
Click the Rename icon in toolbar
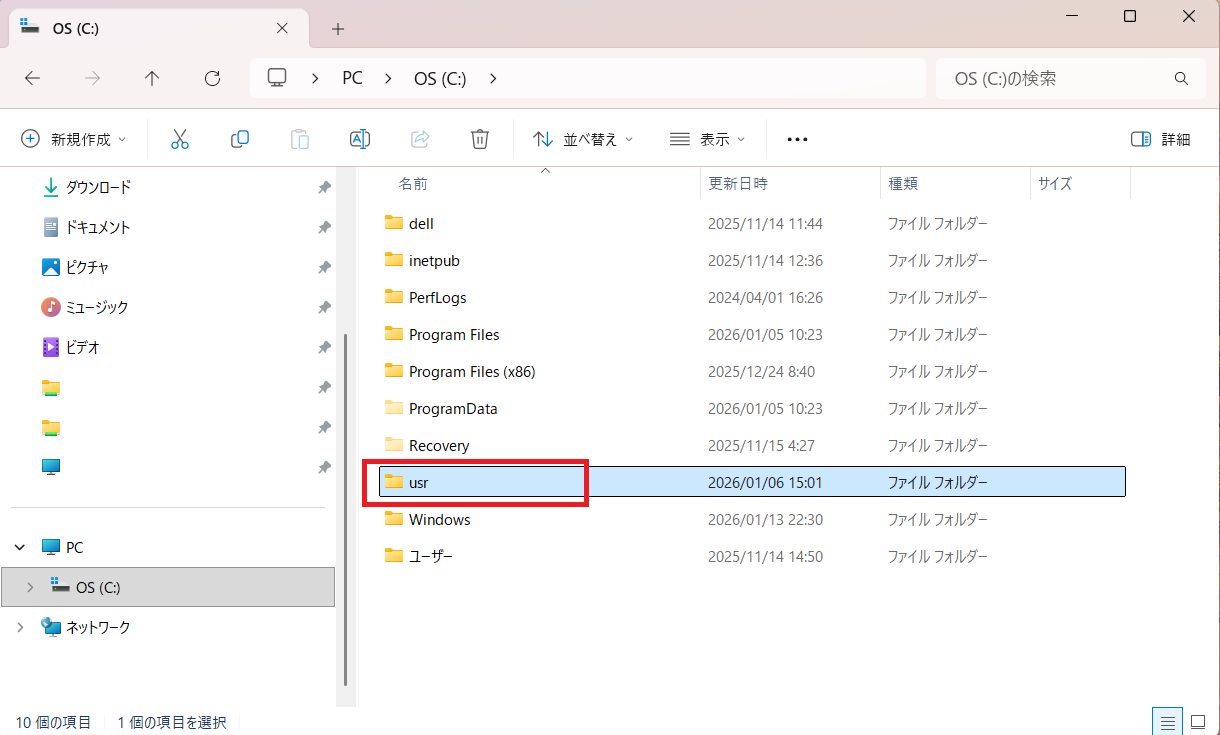click(x=360, y=139)
